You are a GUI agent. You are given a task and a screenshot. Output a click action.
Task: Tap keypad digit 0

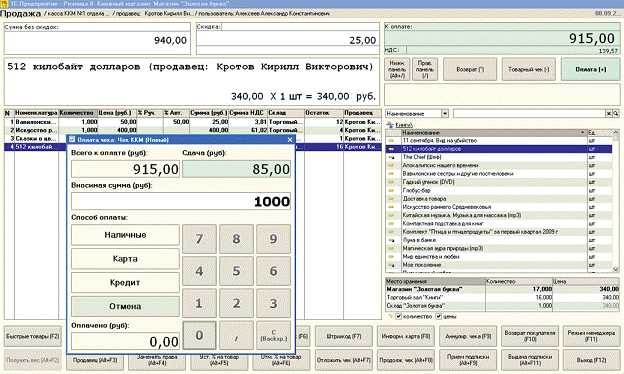[199, 335]
